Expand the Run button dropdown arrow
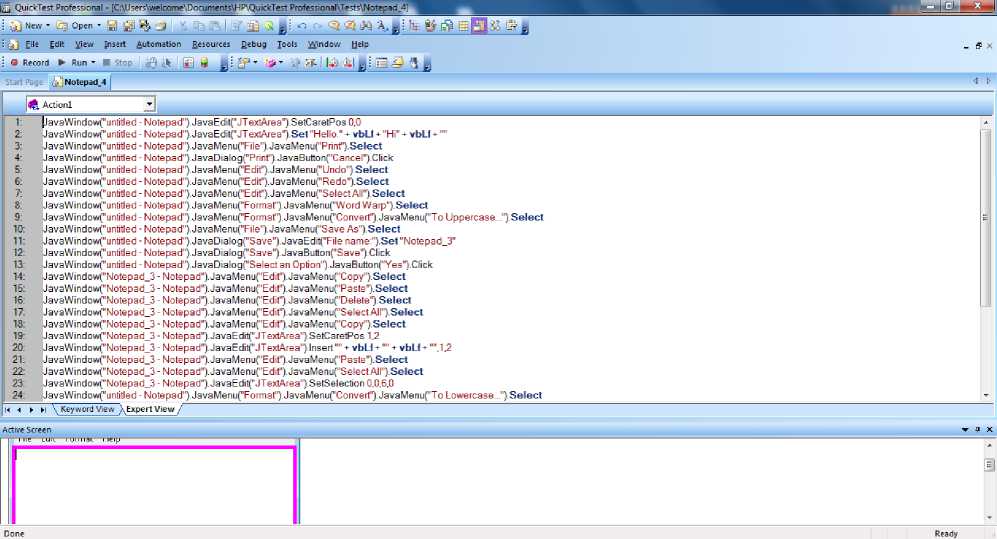The width and height of the screenshot is (997, 539). coord(92,62)
